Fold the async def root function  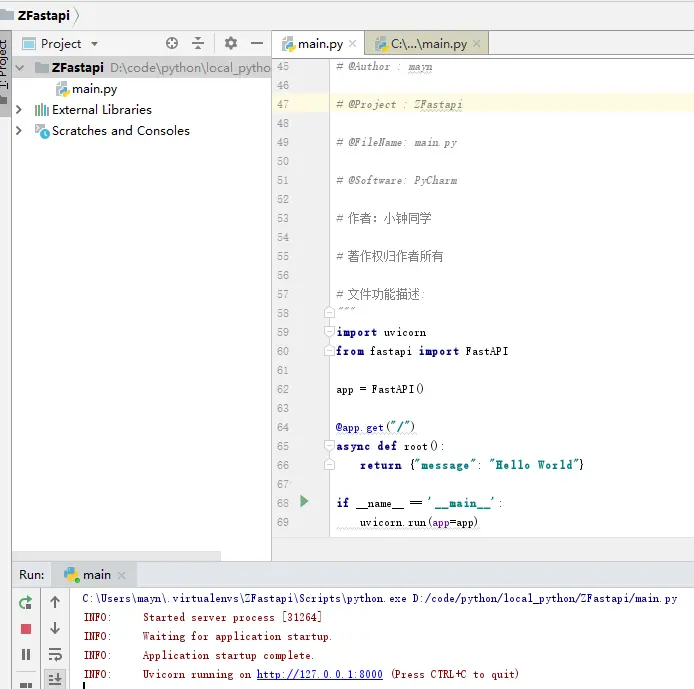[x=329, y=445]
